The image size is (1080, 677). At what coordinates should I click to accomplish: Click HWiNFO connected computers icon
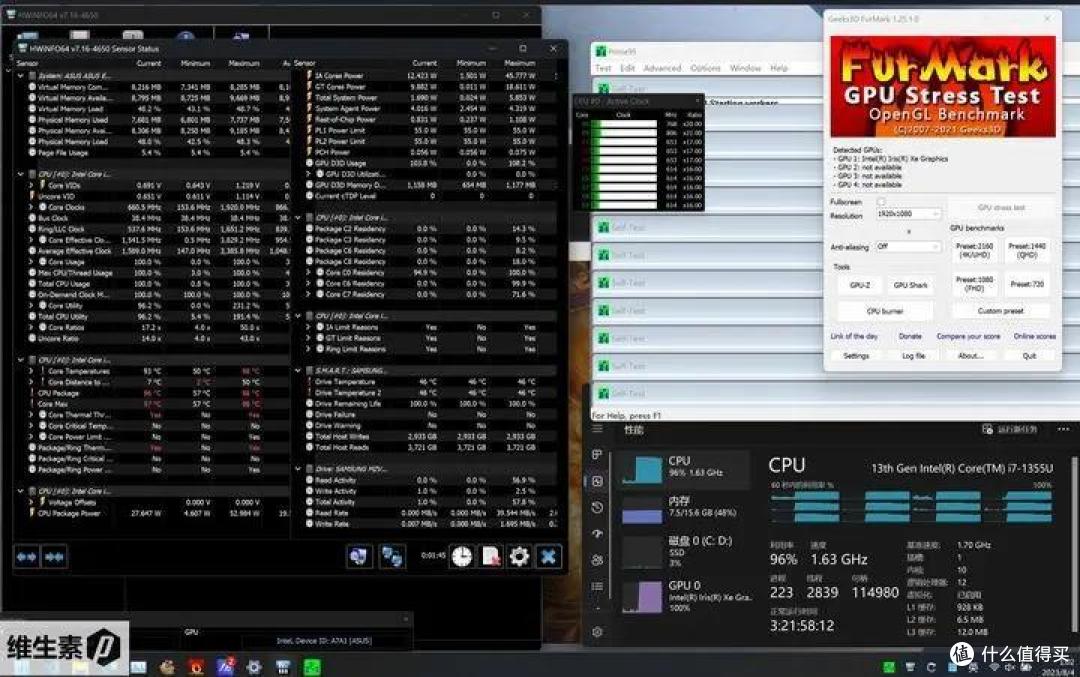point(392,556)
